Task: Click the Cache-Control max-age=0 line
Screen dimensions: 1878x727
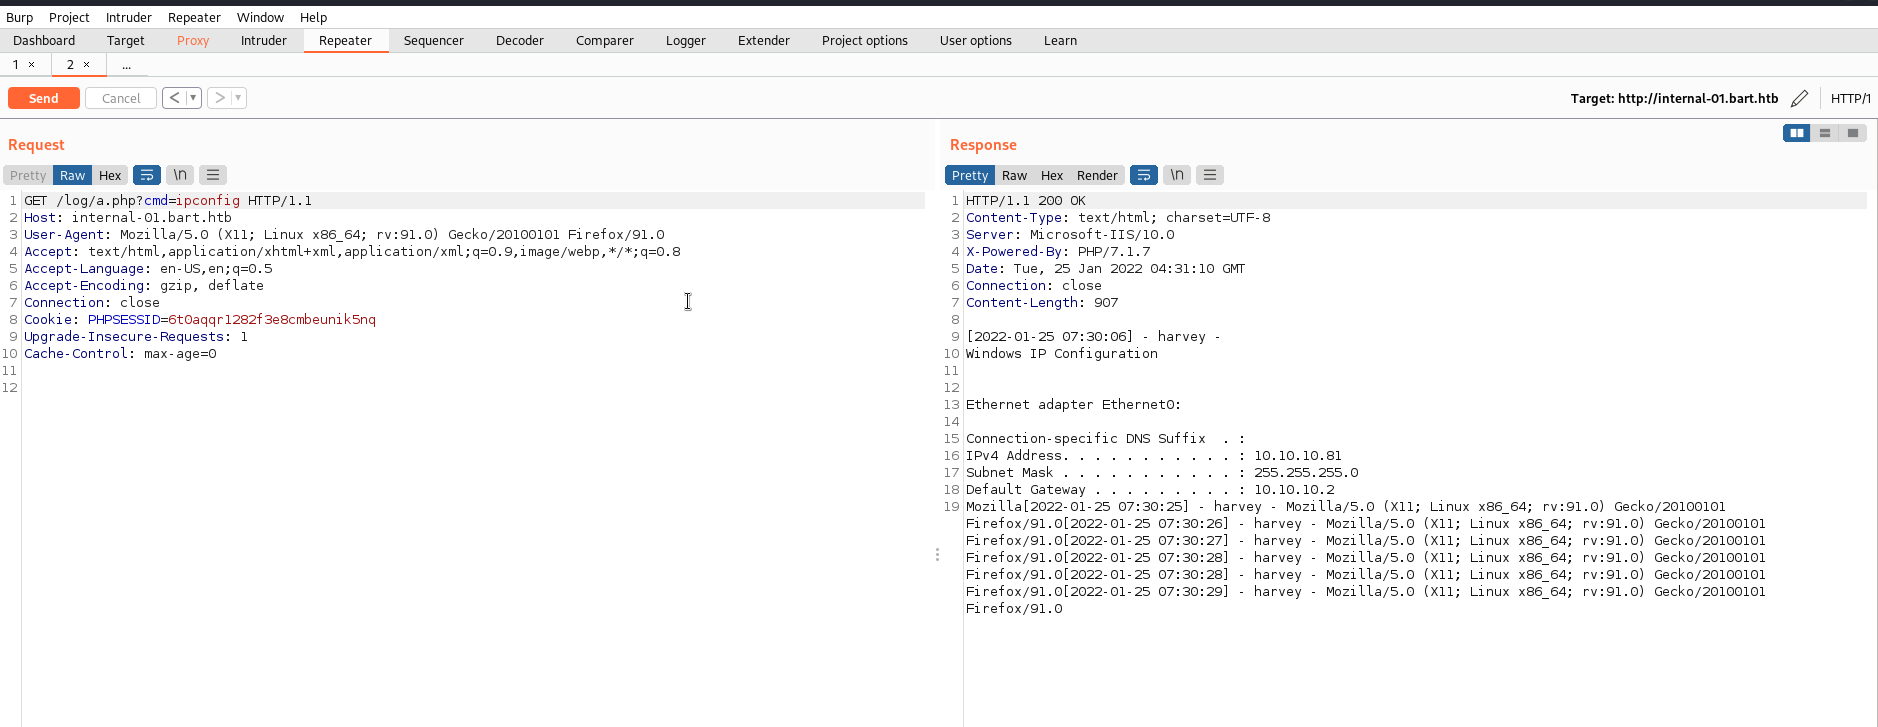Action: coord(120,354)
